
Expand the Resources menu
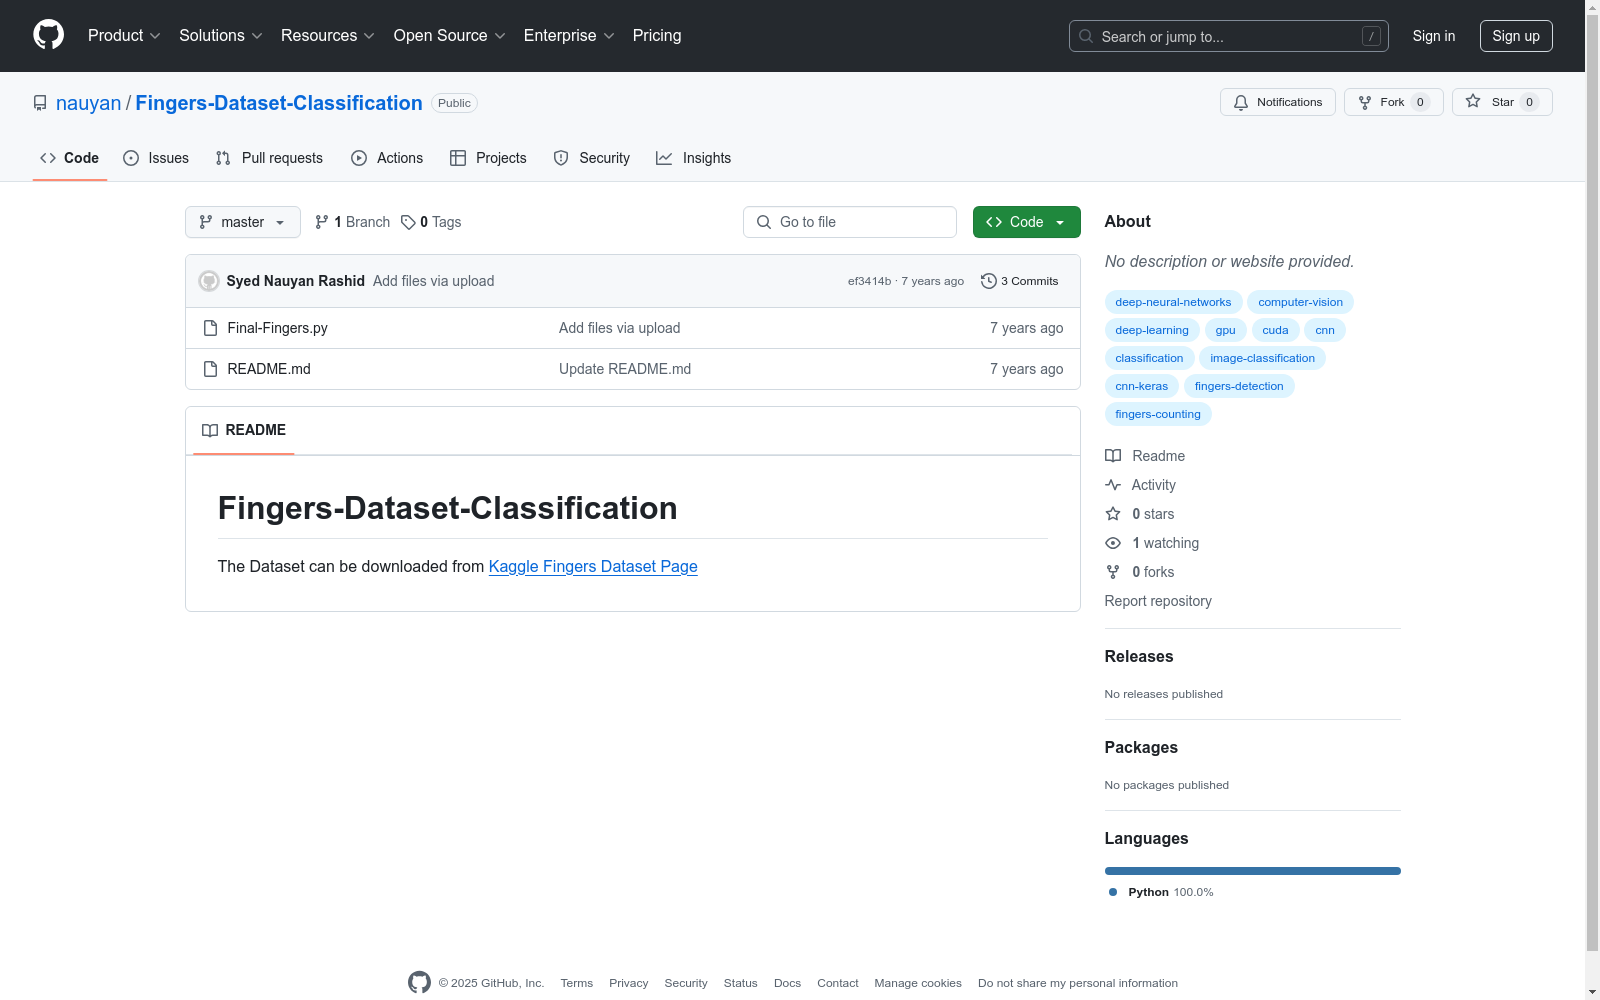(x=328, y=36)
